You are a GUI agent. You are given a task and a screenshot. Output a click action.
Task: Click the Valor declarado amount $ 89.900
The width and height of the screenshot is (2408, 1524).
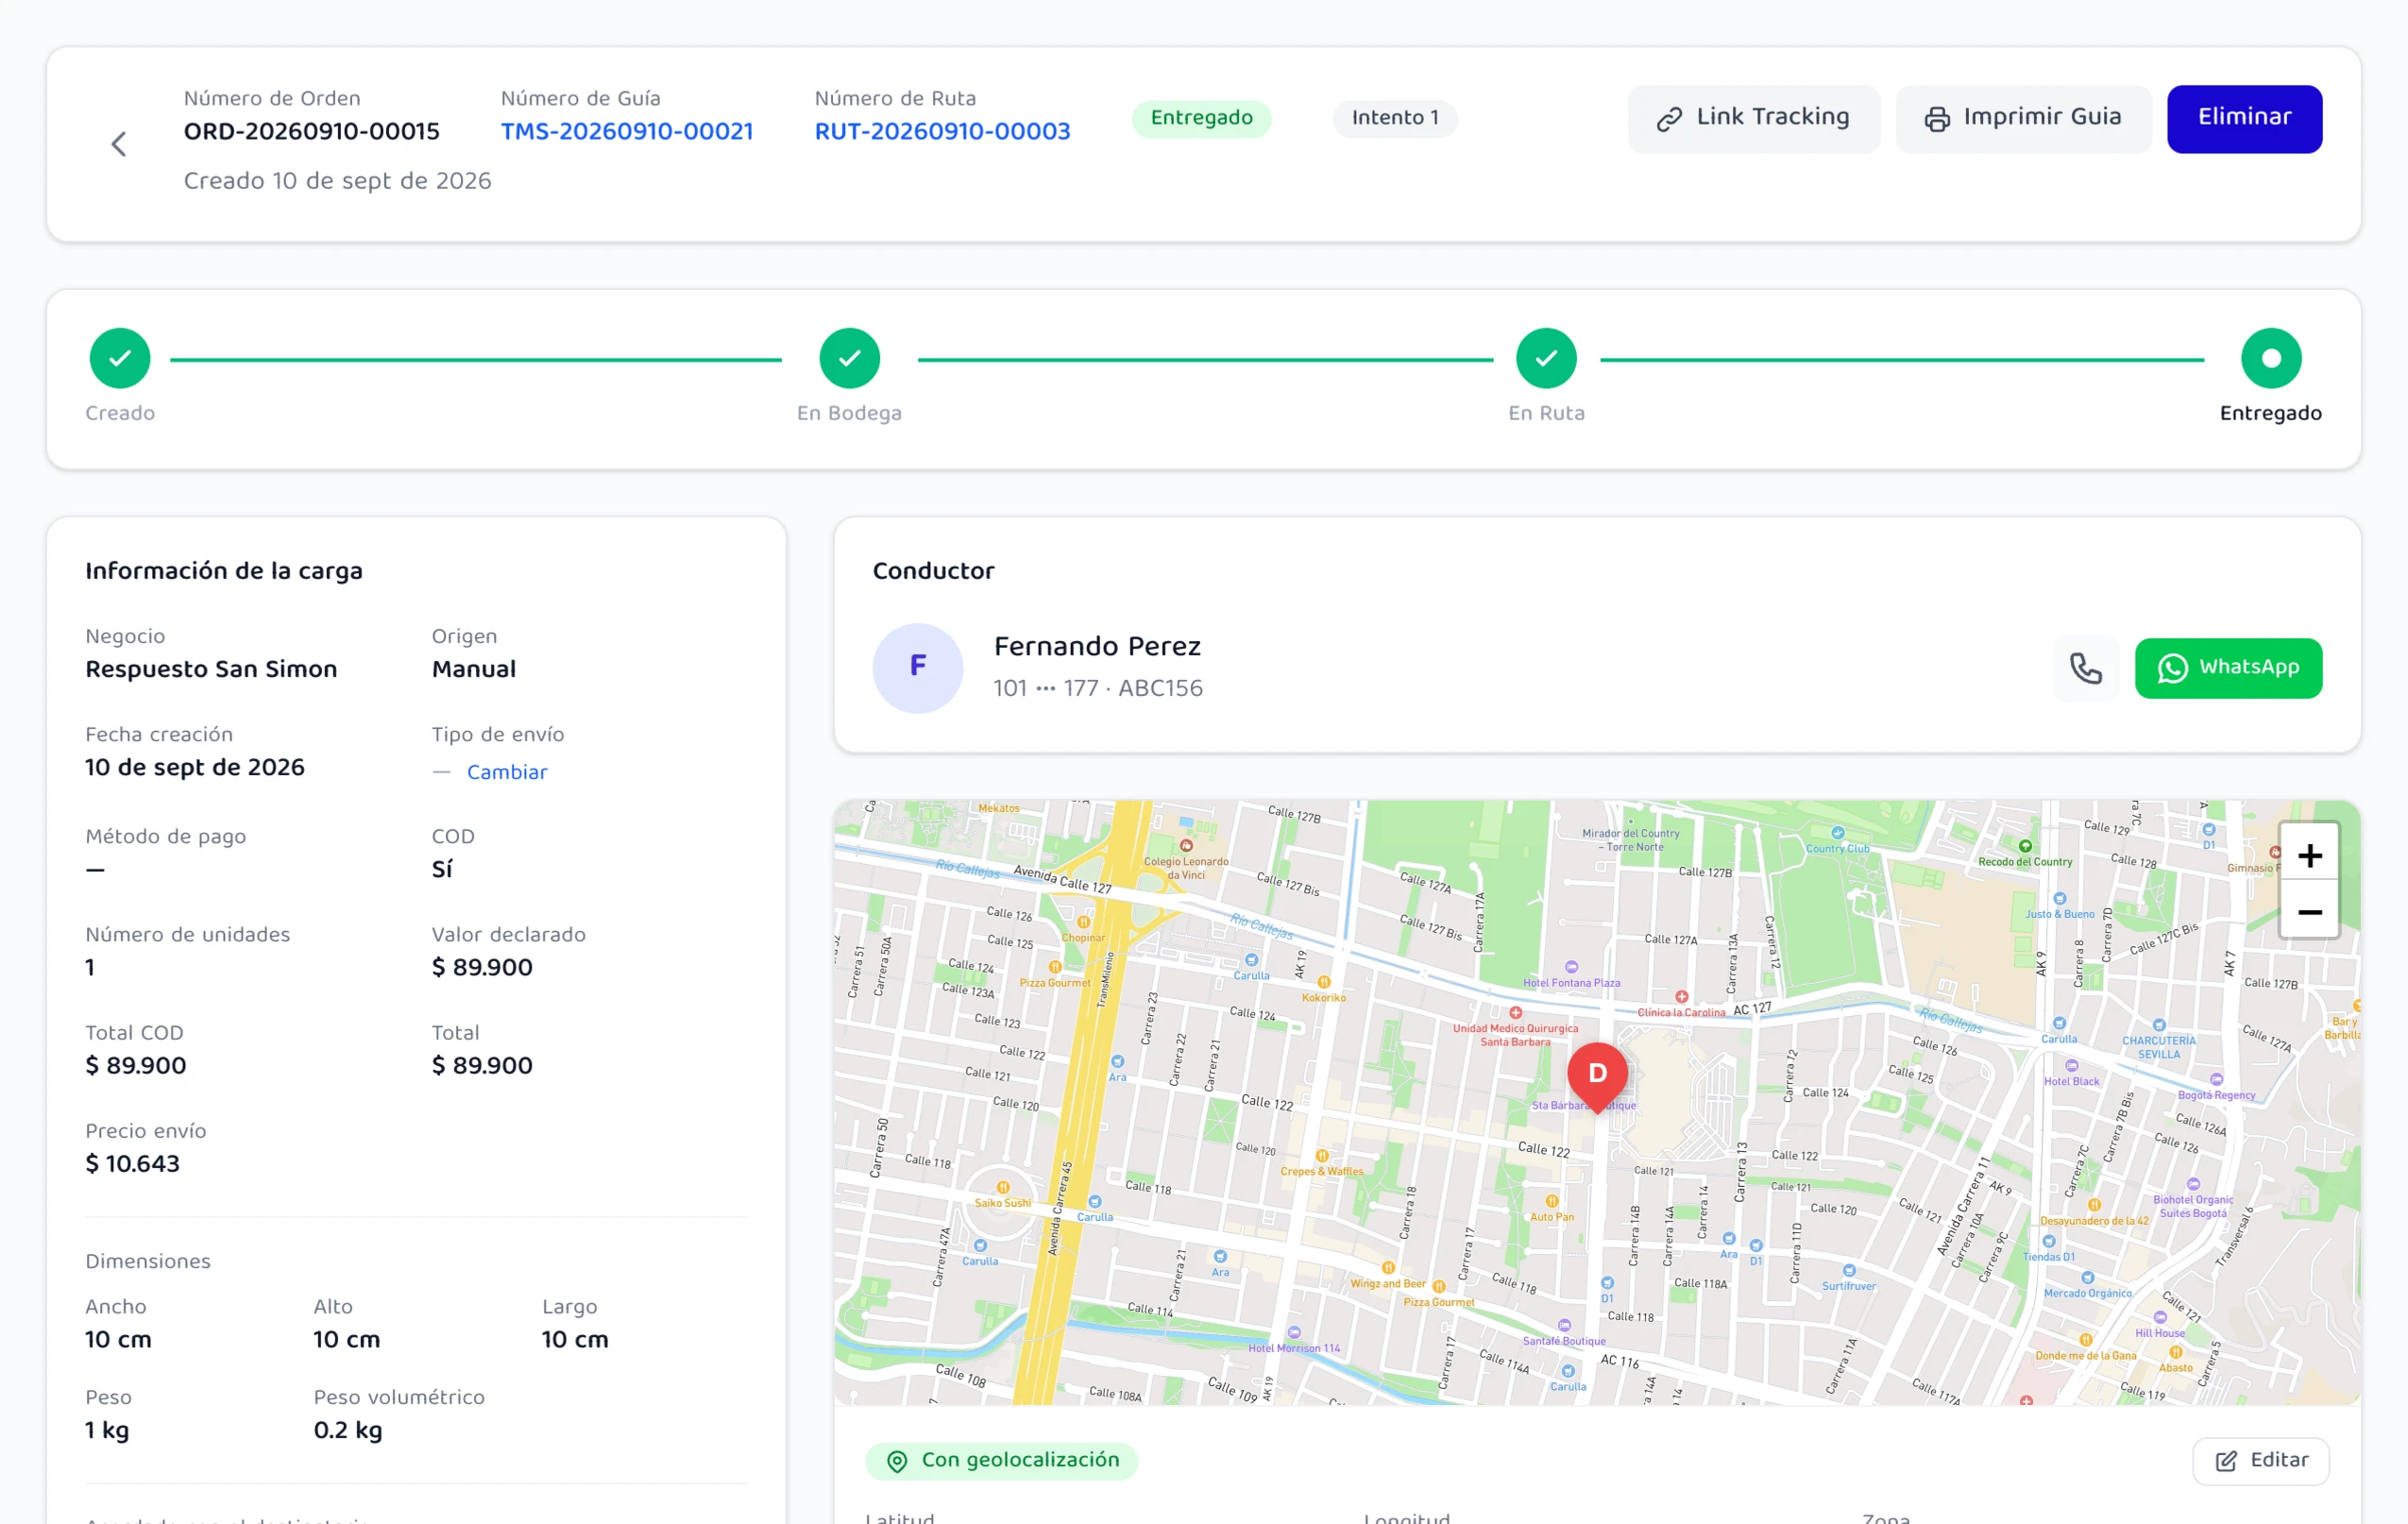point(482,967)
